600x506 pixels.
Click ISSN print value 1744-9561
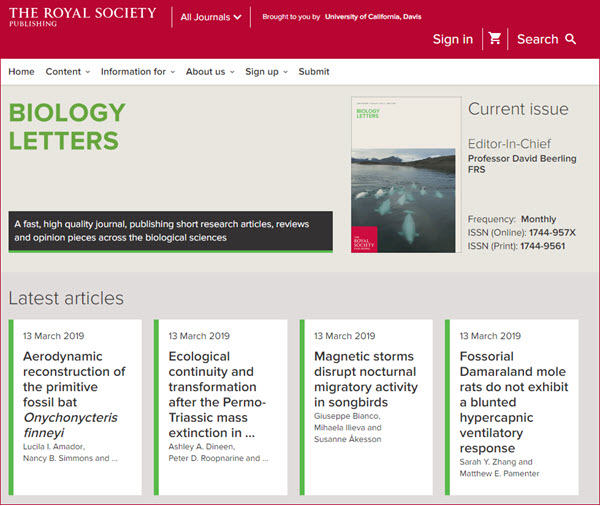(543, 246)
